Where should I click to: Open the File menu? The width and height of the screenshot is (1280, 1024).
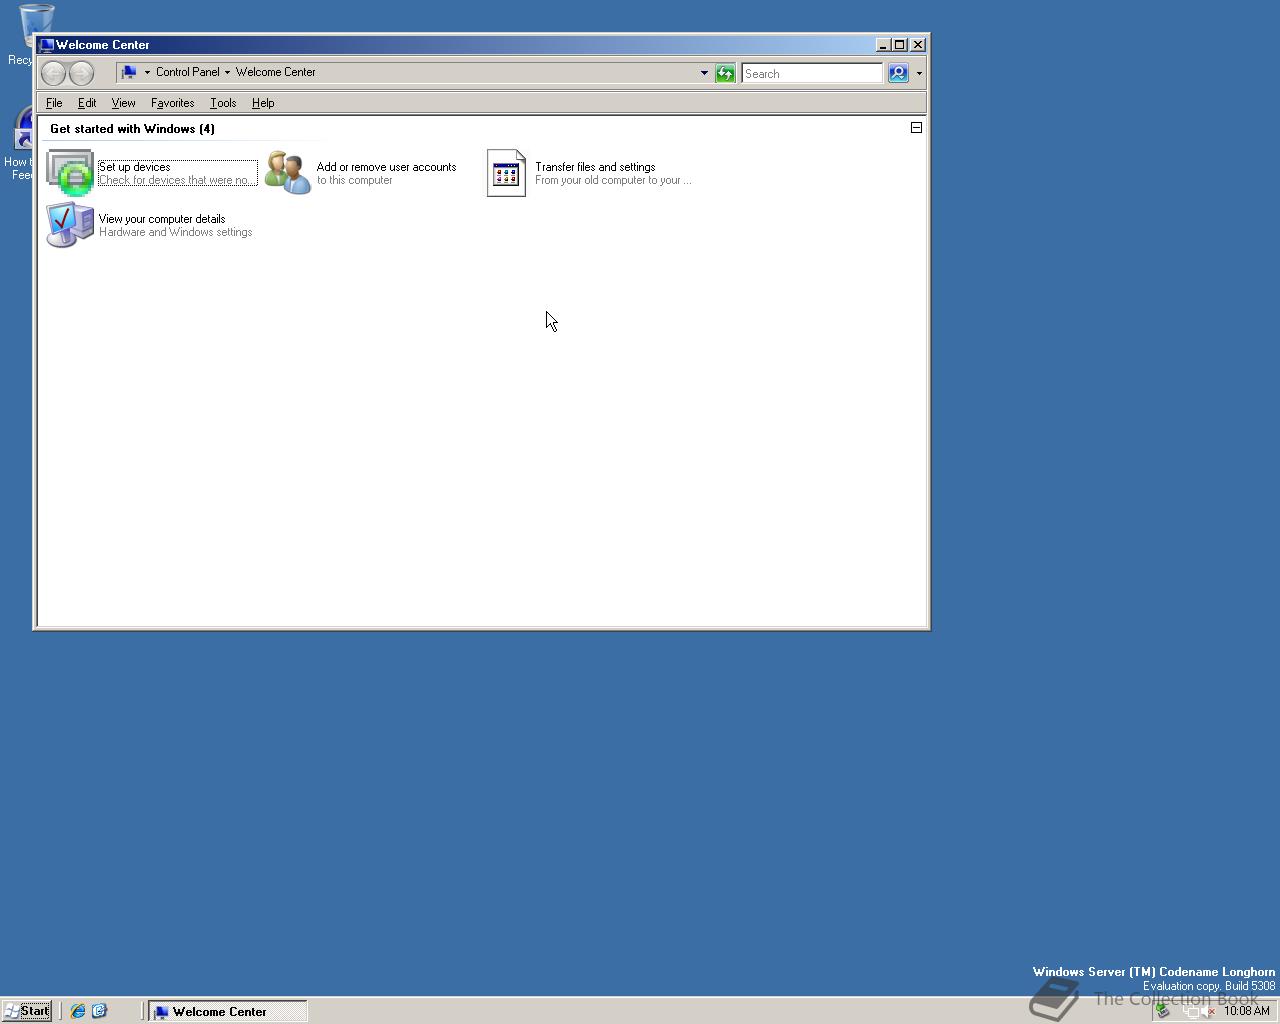pos(54,103)
